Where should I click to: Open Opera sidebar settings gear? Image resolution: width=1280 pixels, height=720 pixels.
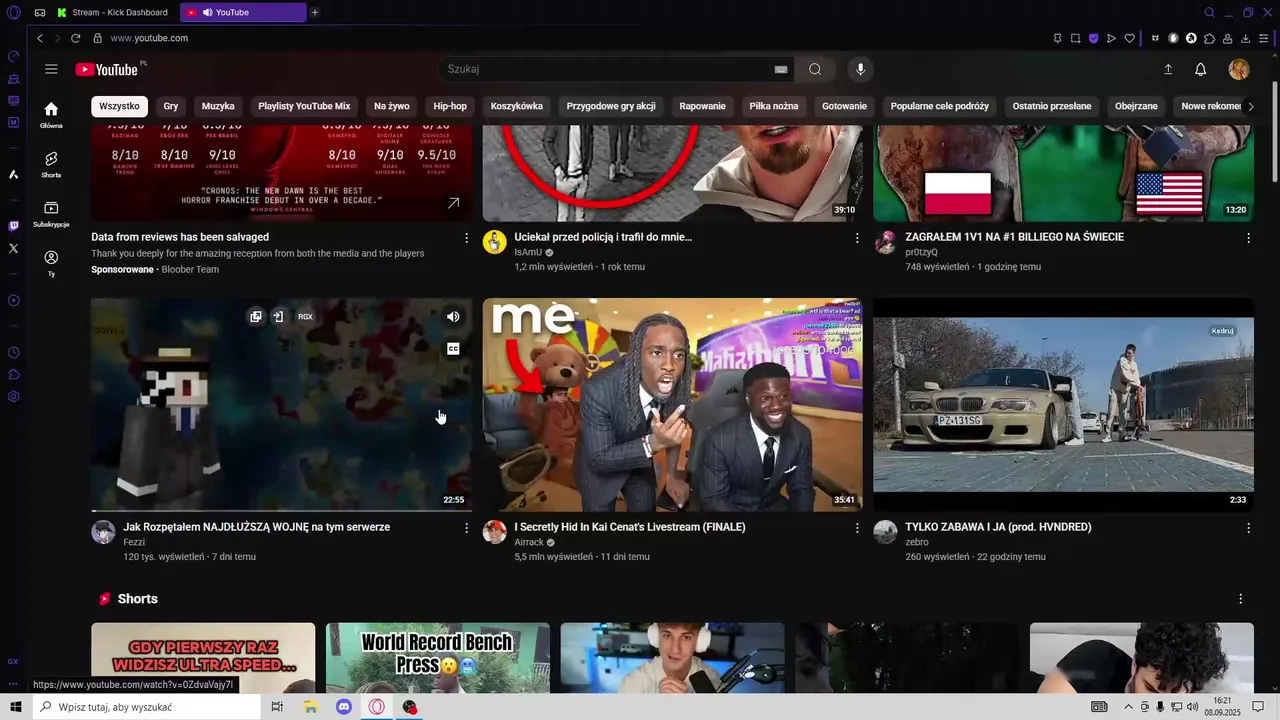click(x=13, y=397)
